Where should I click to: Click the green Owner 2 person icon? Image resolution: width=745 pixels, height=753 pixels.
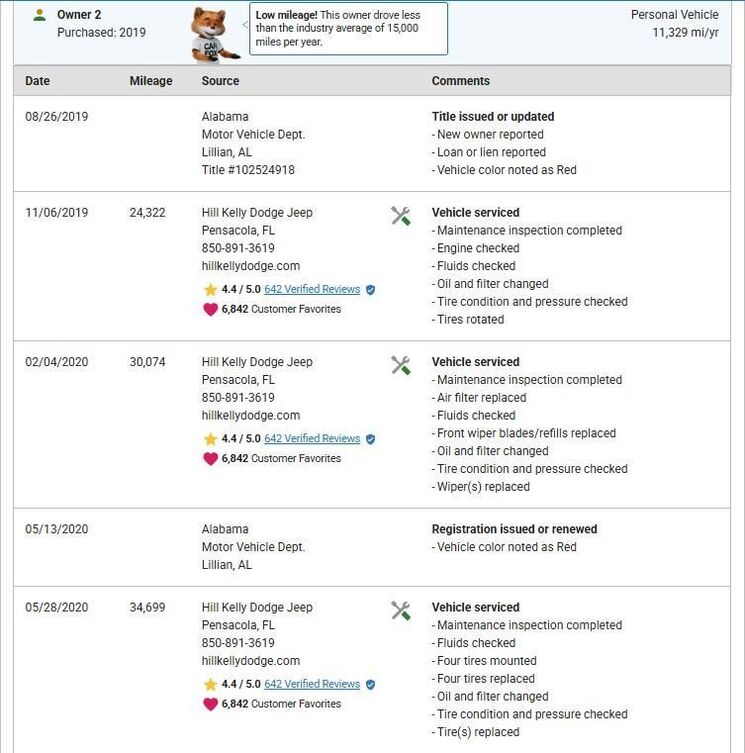click(39, 15)
